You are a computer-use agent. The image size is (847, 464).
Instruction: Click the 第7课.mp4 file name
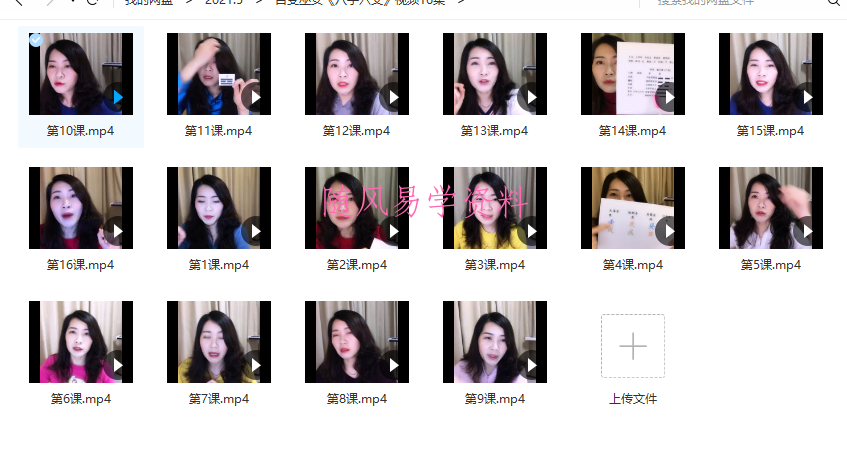coord(218,399)
